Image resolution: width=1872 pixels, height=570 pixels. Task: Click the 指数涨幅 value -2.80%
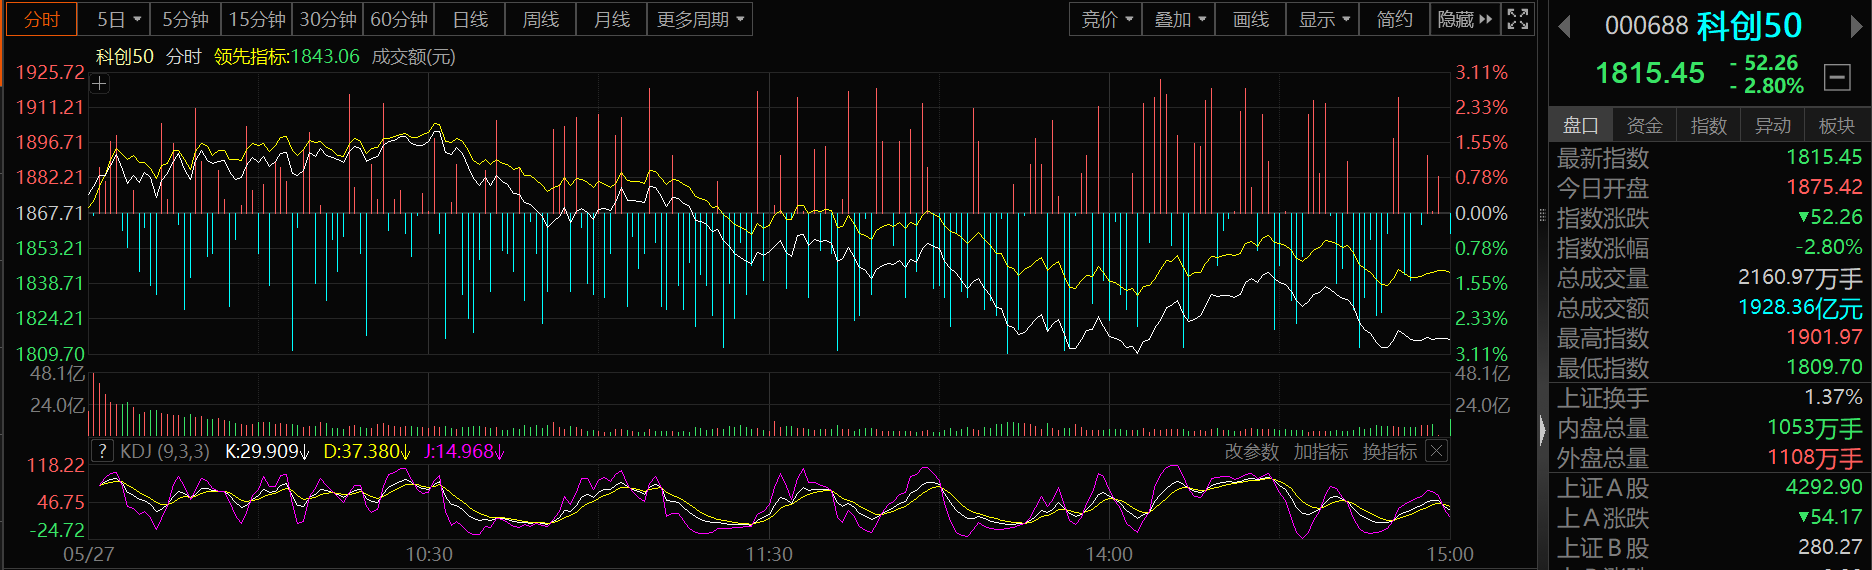click(1828, 247)
